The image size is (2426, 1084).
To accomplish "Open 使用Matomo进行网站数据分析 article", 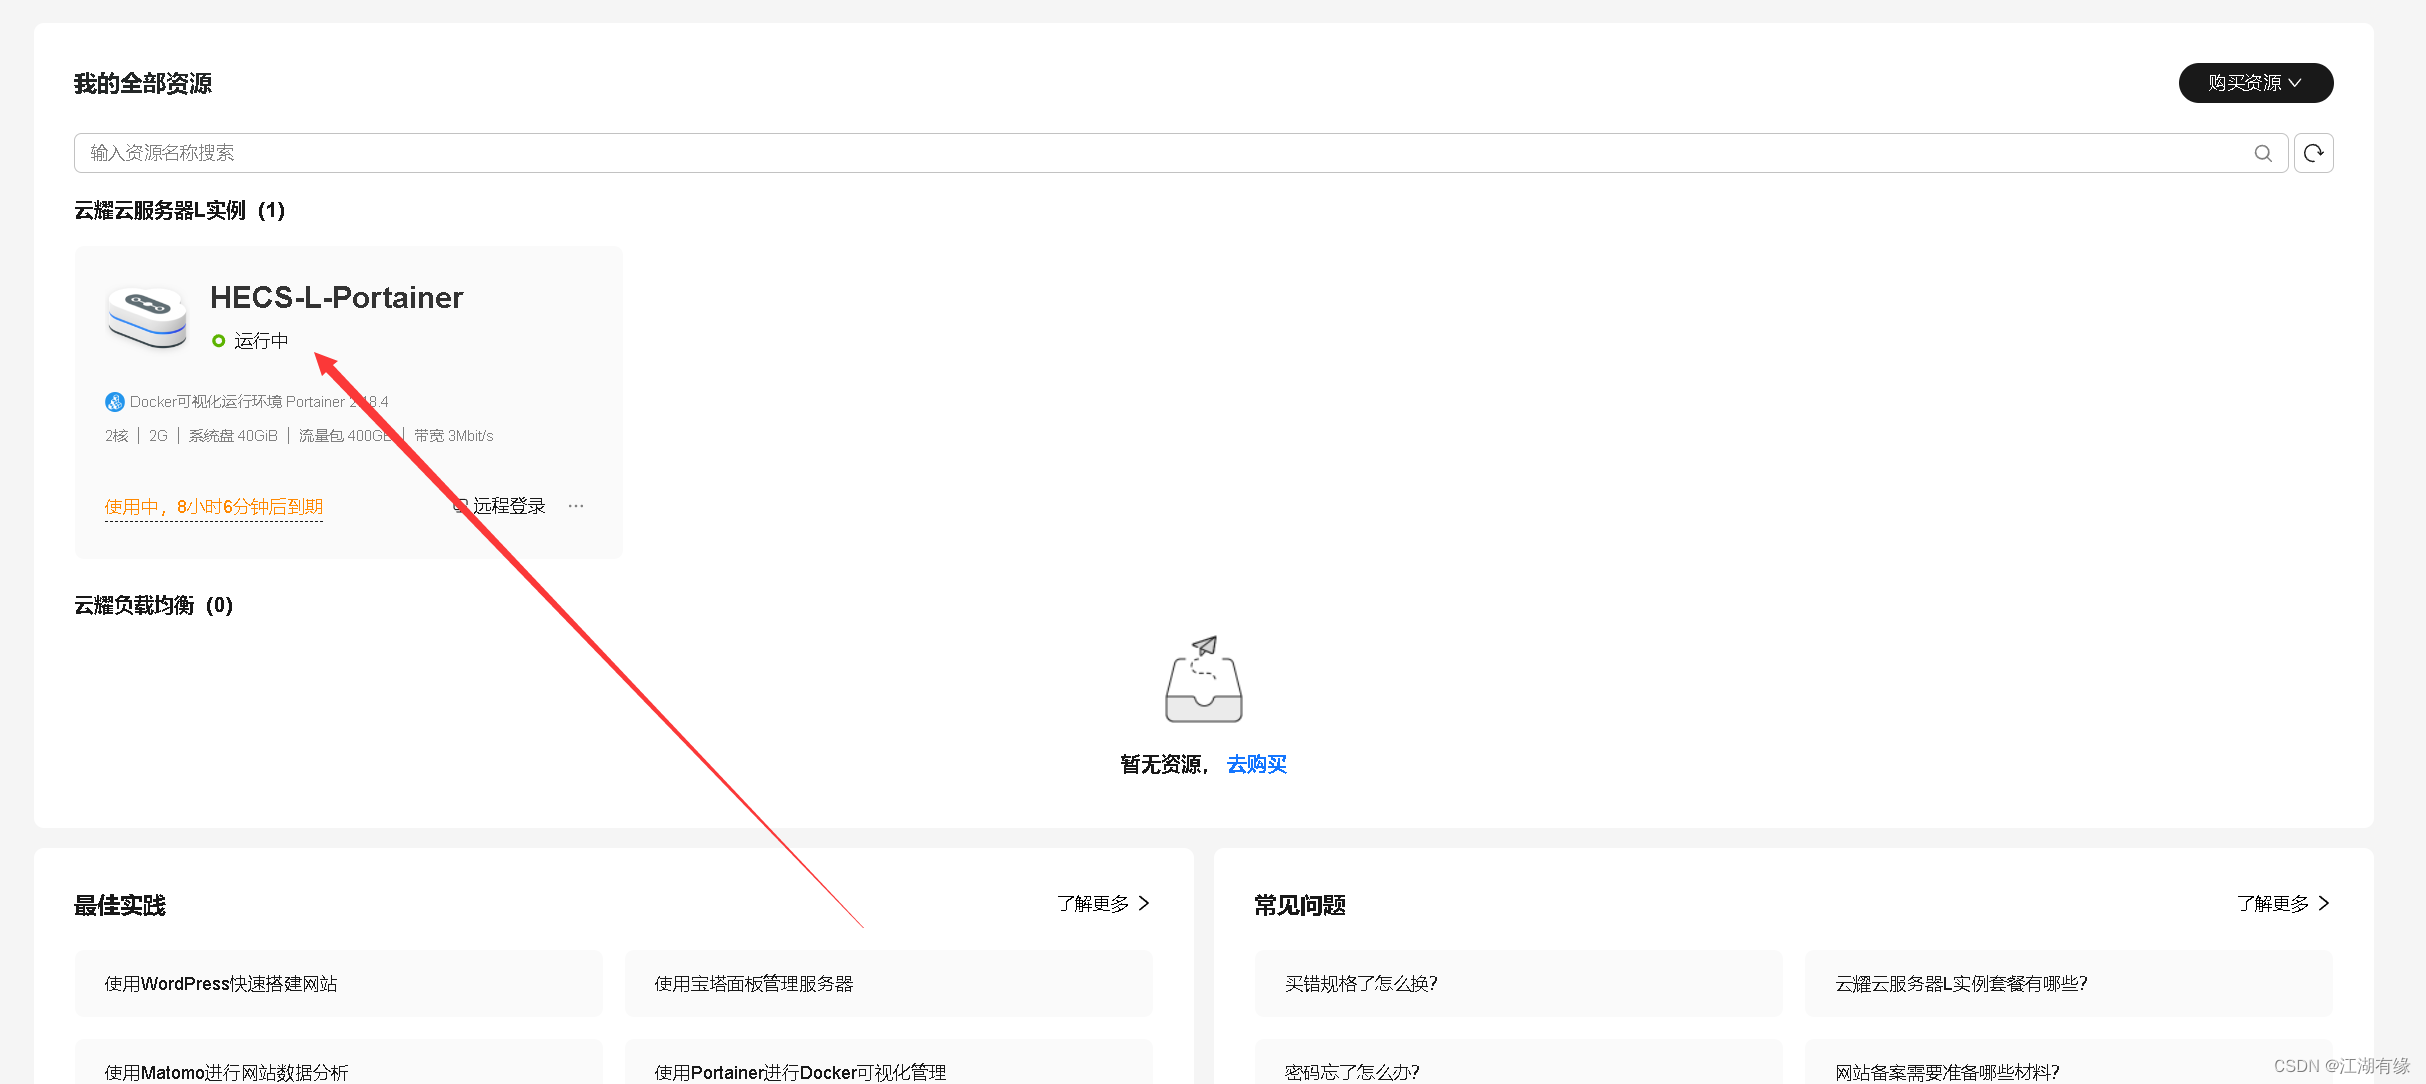I will coord(339,1062).
